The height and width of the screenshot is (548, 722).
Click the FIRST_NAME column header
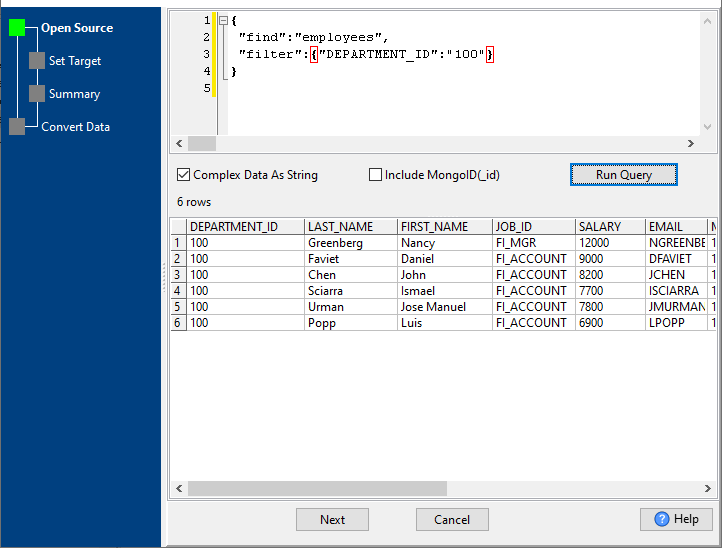444,227
